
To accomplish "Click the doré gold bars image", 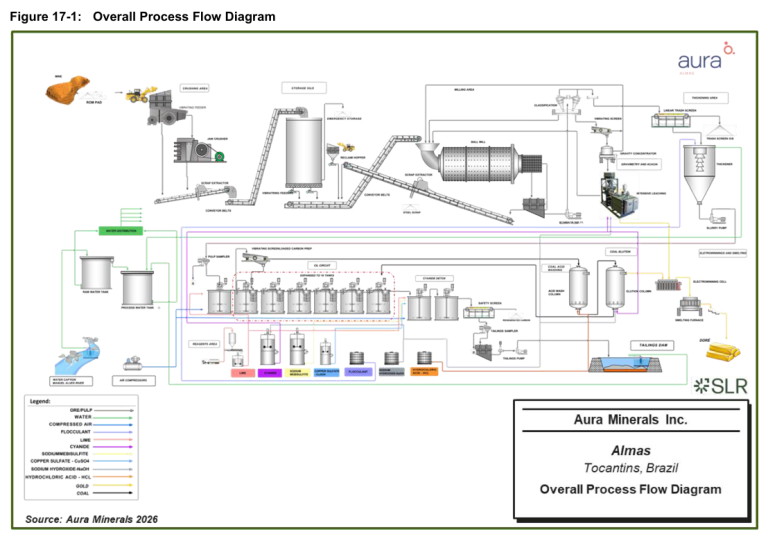I will [722, 351].
